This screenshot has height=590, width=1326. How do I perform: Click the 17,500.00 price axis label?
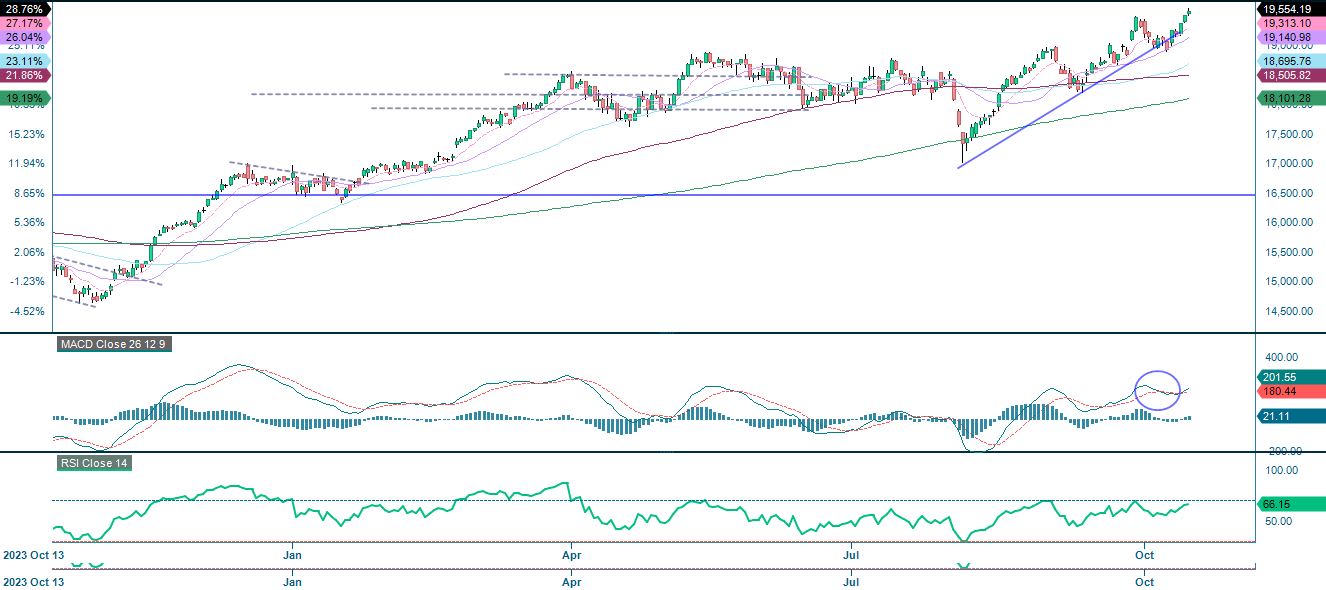coord(1288,134)
